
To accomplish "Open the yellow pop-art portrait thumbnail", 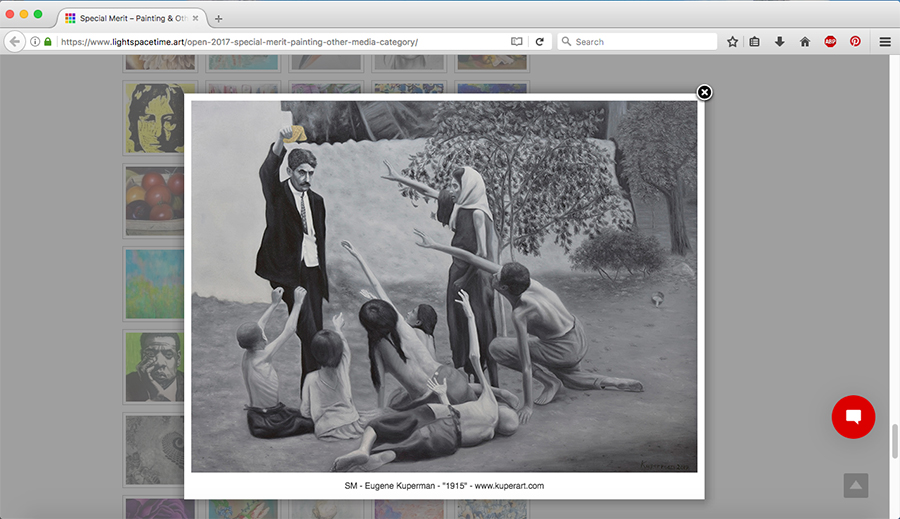I will [154, 118].
